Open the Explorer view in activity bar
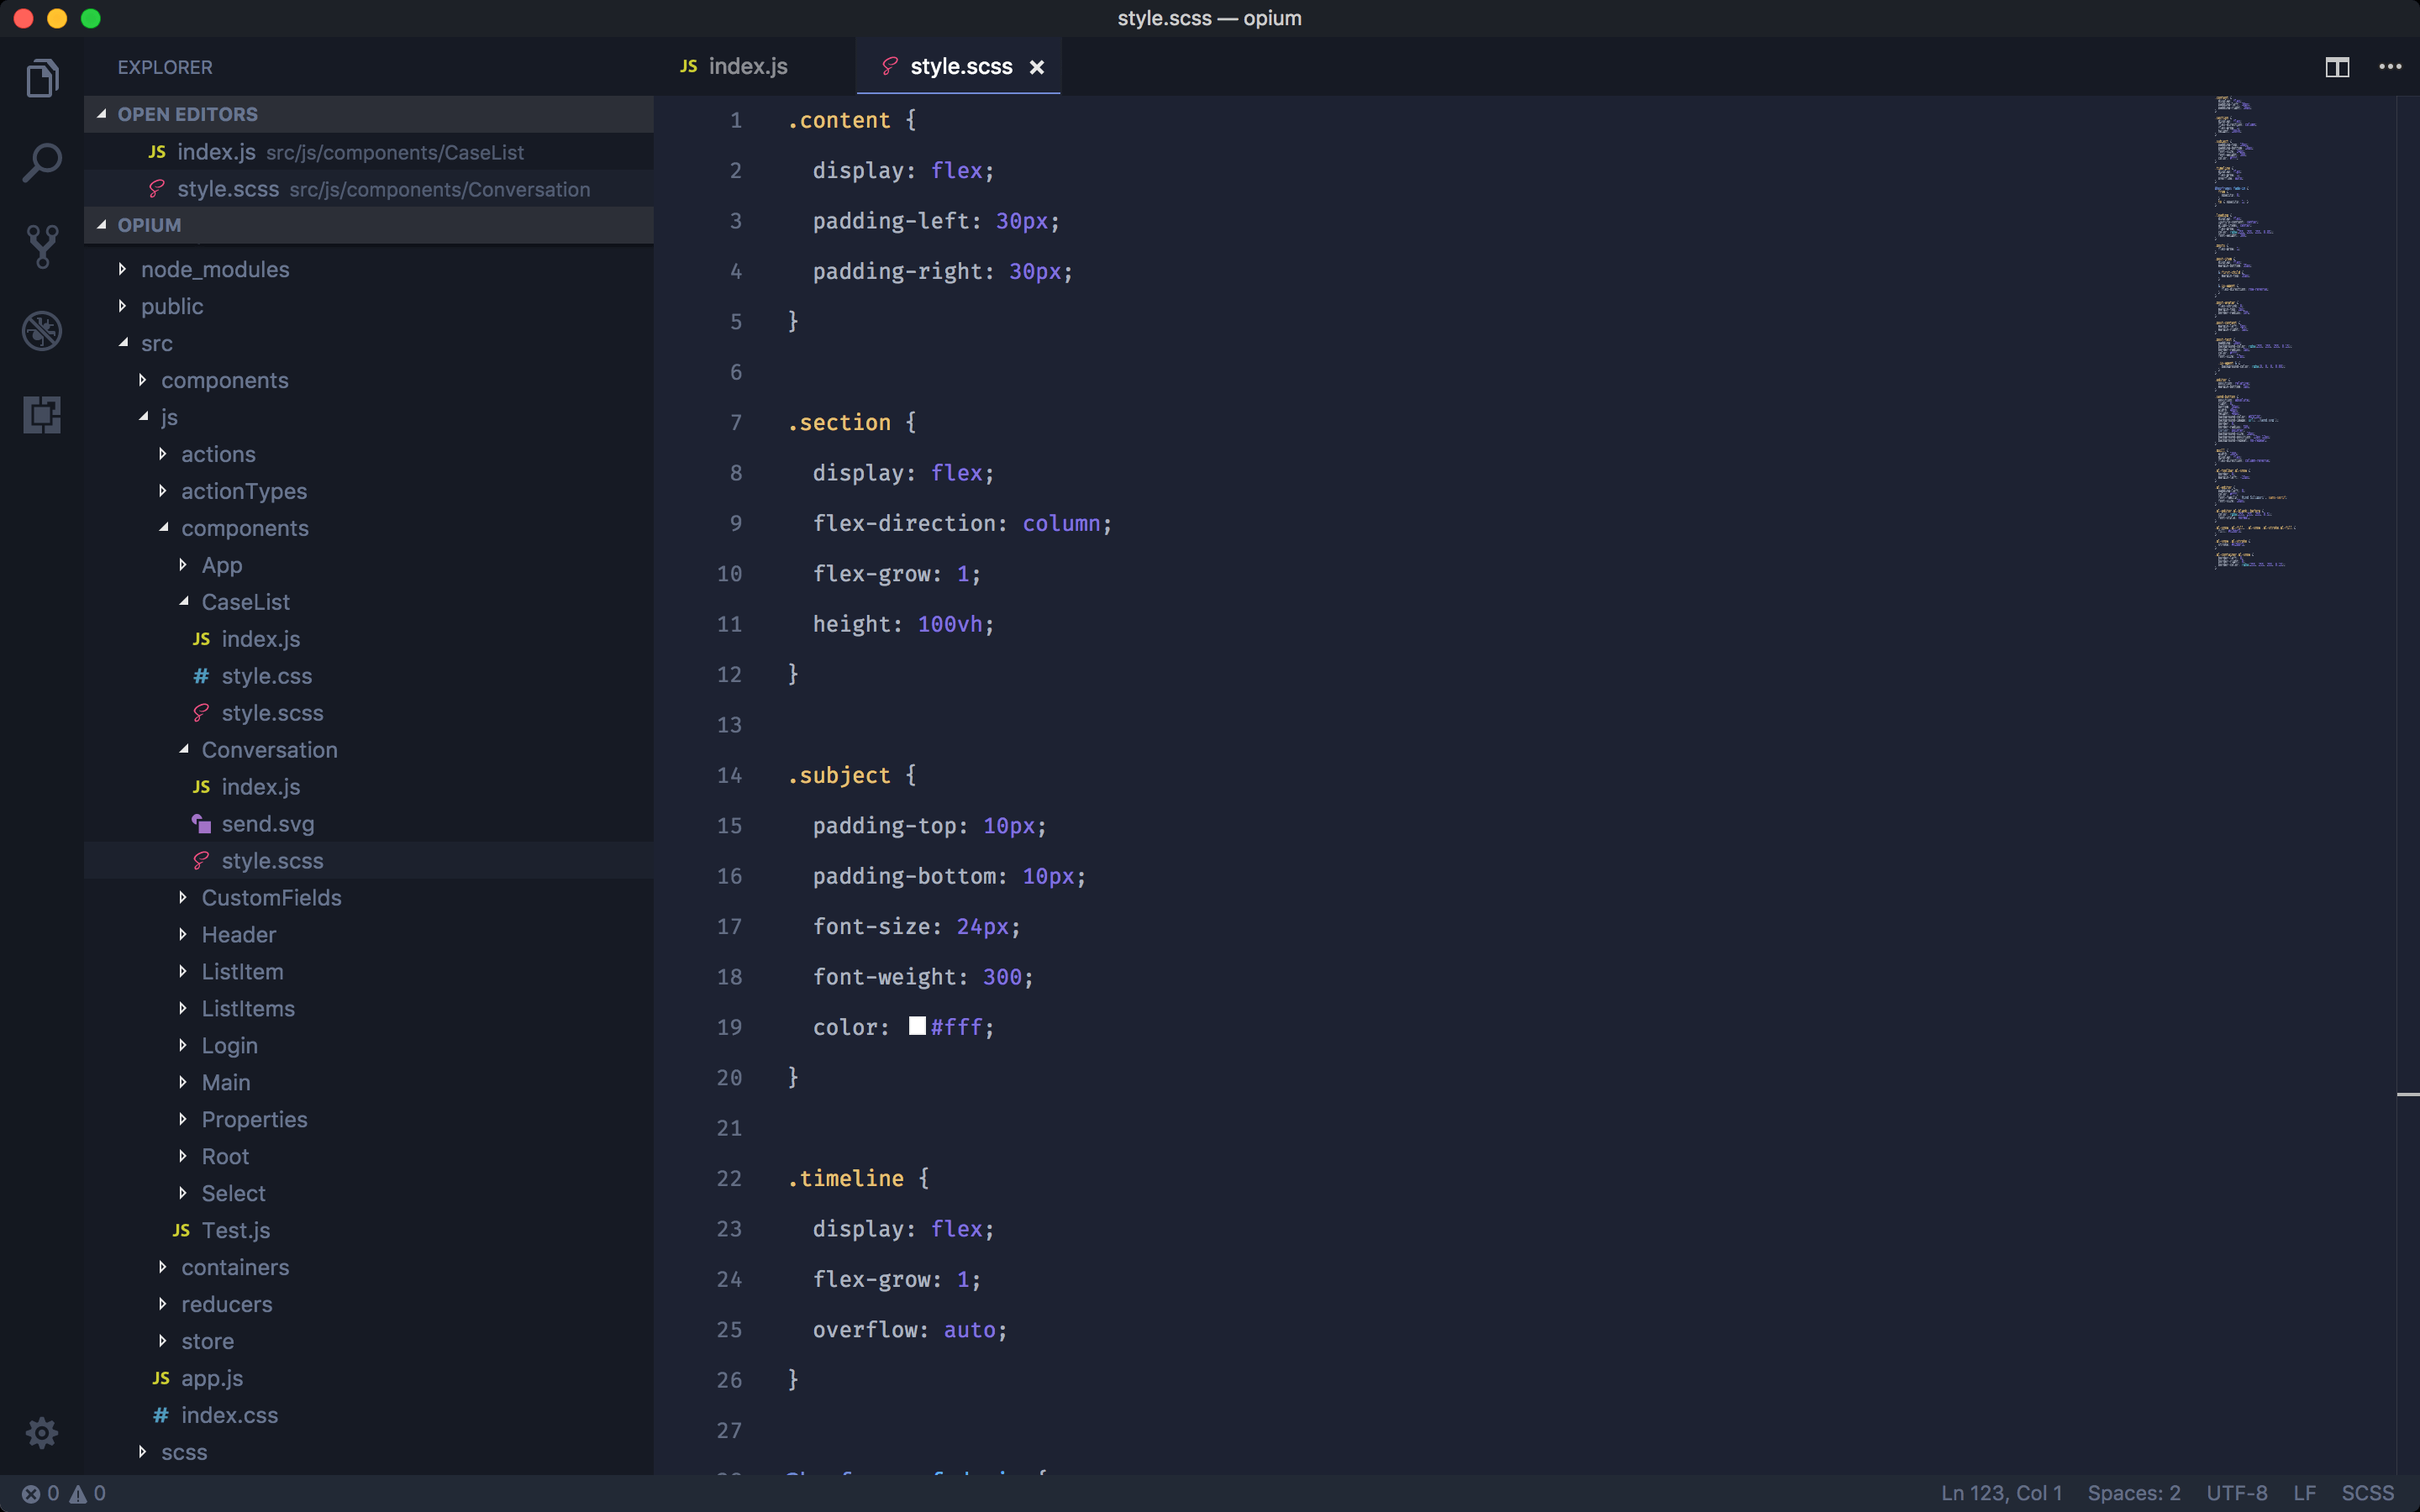The image size is (2420, 1512). 42,78
